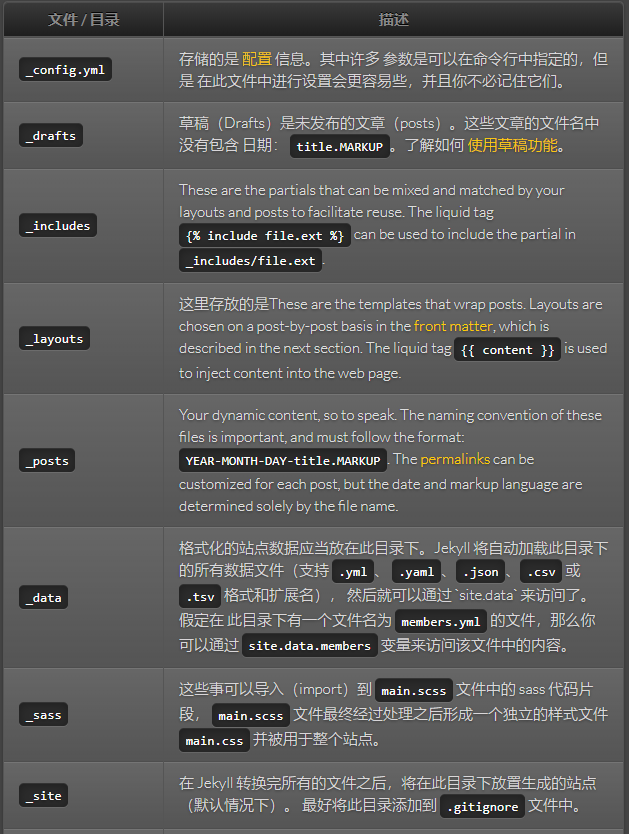Screen dimensions: 629x834
Task: Click the 文件 / 目录 column header
Action: click(x=83, y=20)
